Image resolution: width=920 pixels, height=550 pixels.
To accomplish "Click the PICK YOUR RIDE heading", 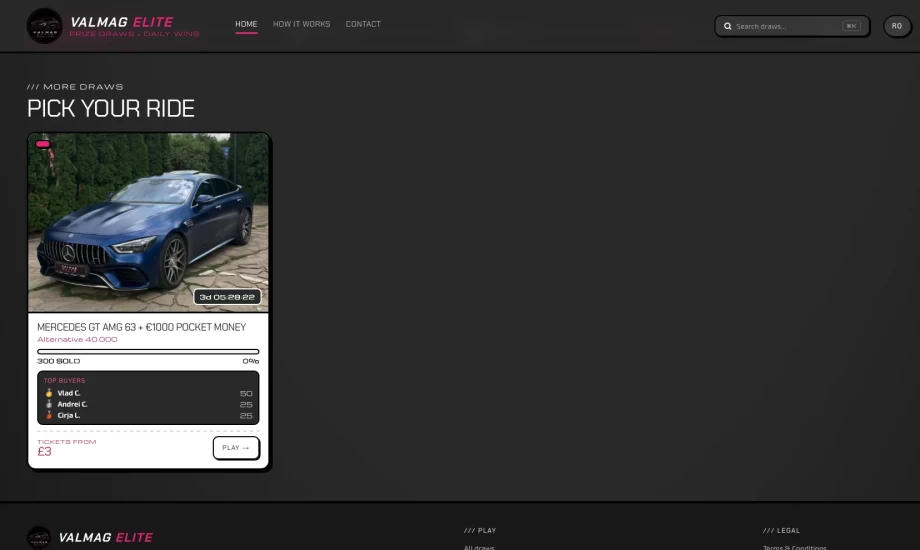I will 110,109.
